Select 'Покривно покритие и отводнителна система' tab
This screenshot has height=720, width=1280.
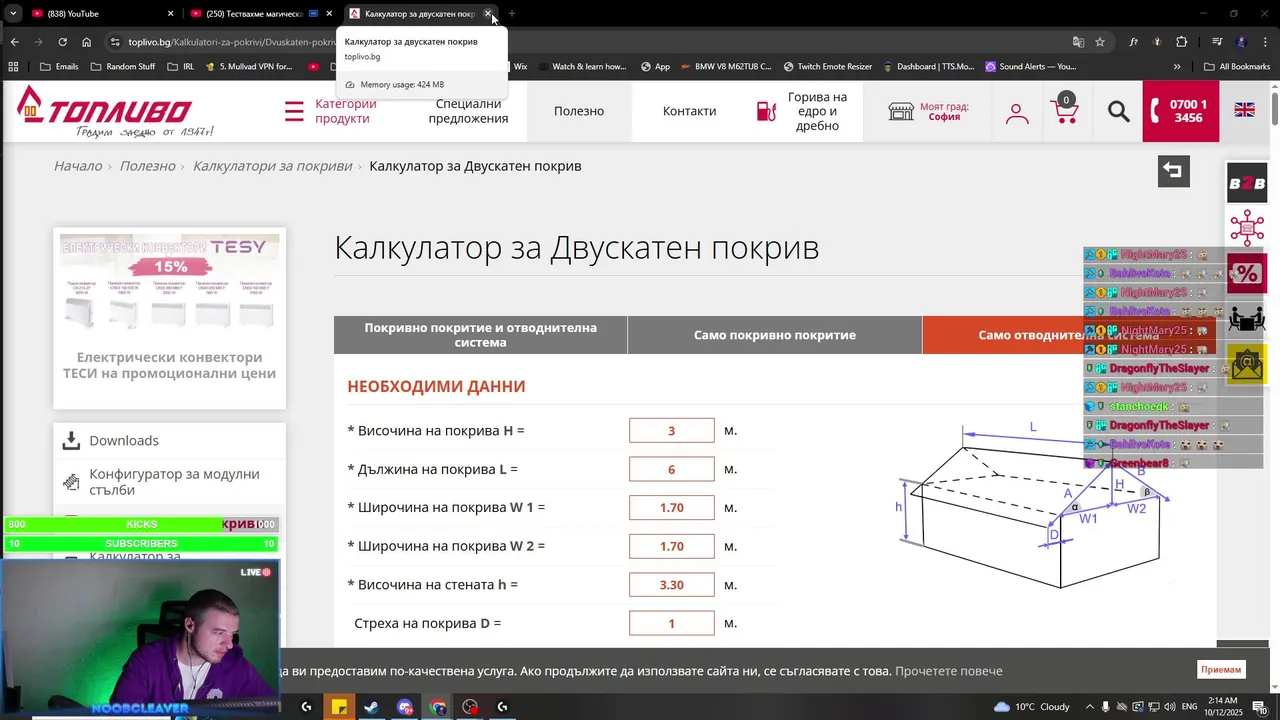point(480,335)
